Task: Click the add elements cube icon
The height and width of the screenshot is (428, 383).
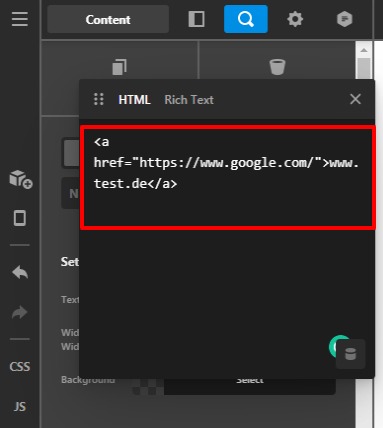Action: pyautogui.click(x=20, y=179)
